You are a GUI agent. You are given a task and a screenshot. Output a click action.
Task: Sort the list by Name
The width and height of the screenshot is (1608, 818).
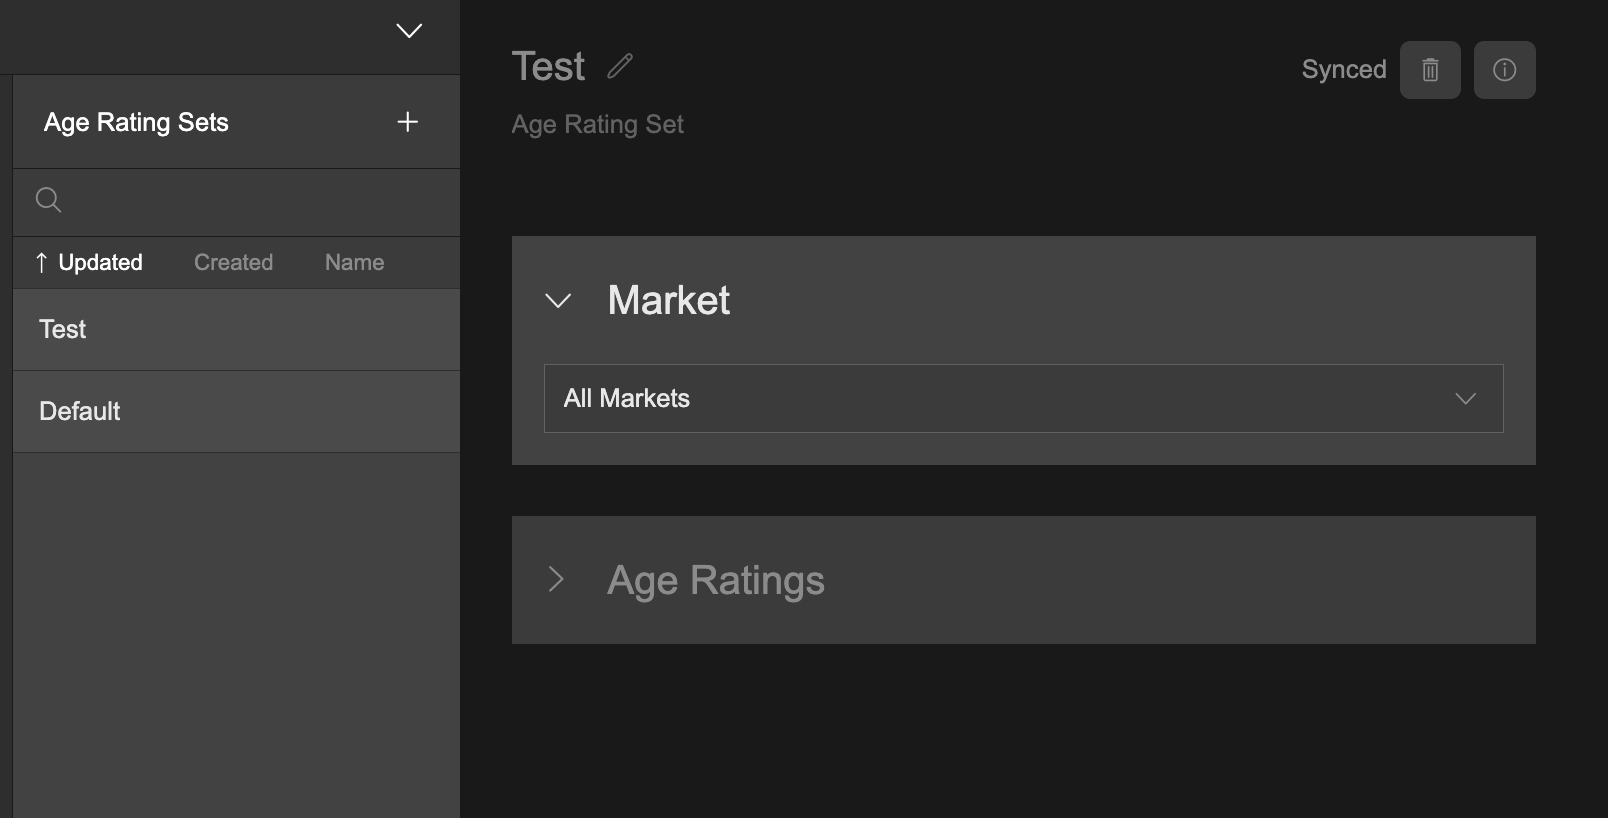point(354,263)
